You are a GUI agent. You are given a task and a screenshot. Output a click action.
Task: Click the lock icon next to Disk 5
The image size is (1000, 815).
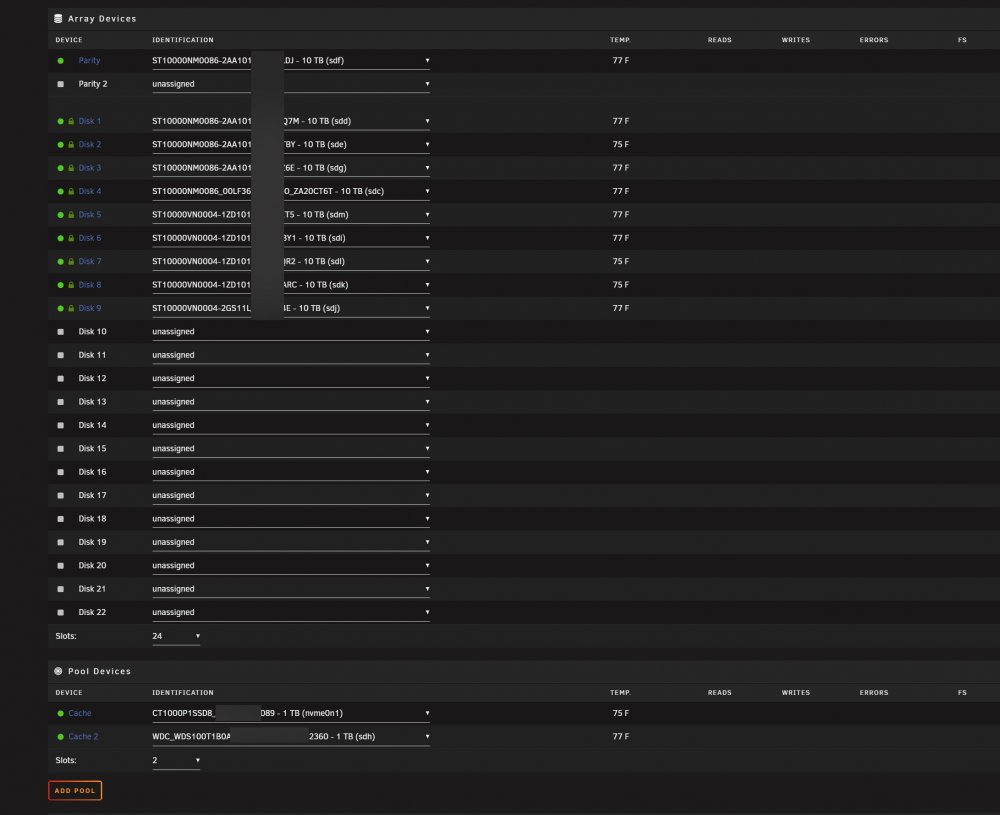[71, 215]
